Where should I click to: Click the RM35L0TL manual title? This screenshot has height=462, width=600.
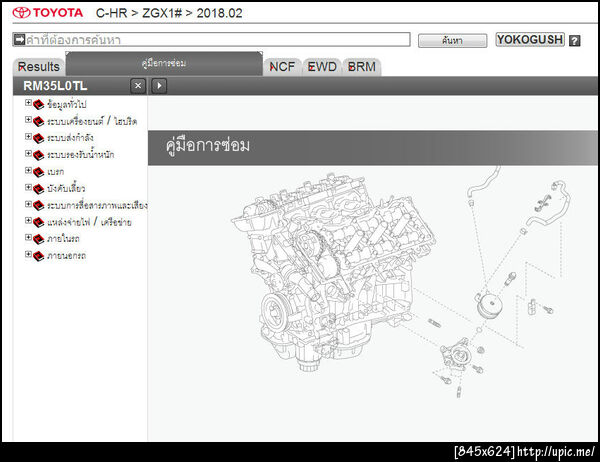point(55,86)
